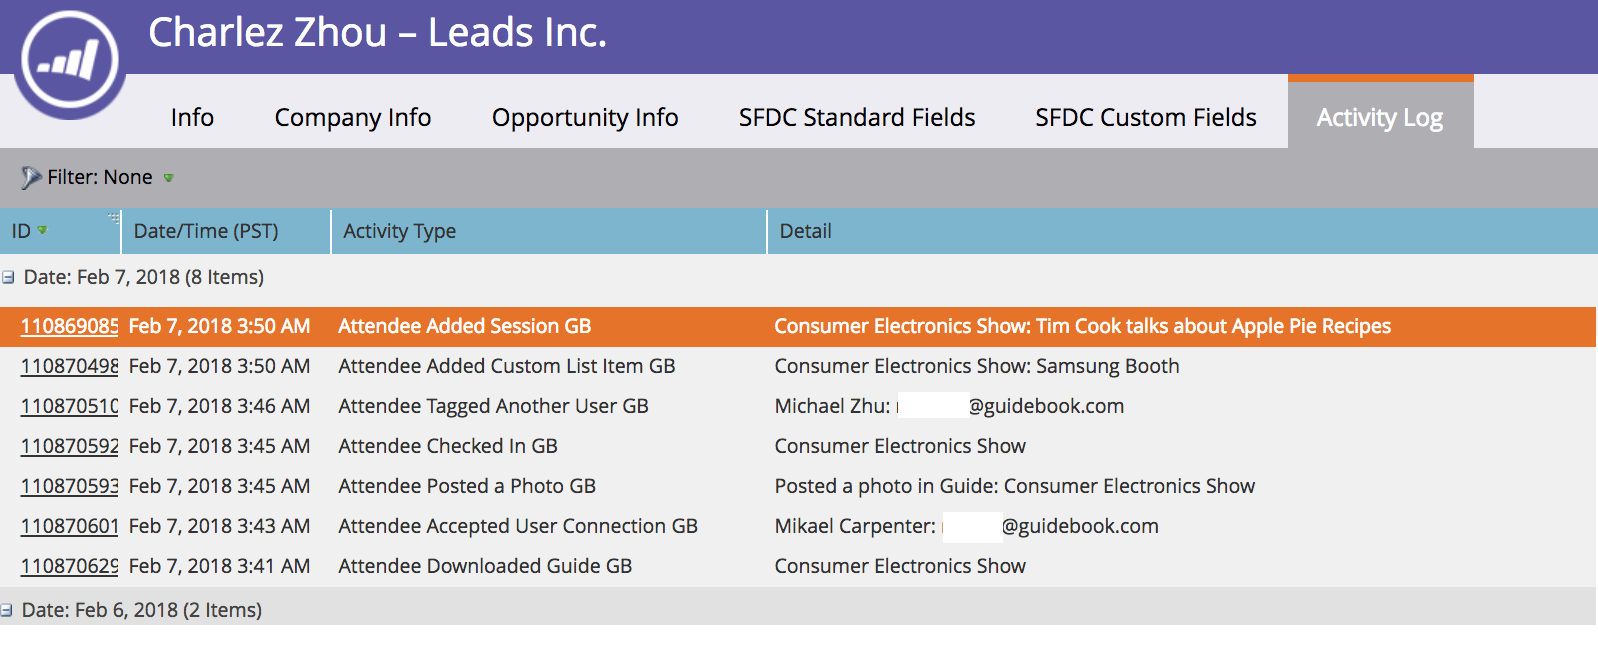The image size is (1598, 662).
Task: Click the filter funnel icon
Action: [x=31, y=178]
